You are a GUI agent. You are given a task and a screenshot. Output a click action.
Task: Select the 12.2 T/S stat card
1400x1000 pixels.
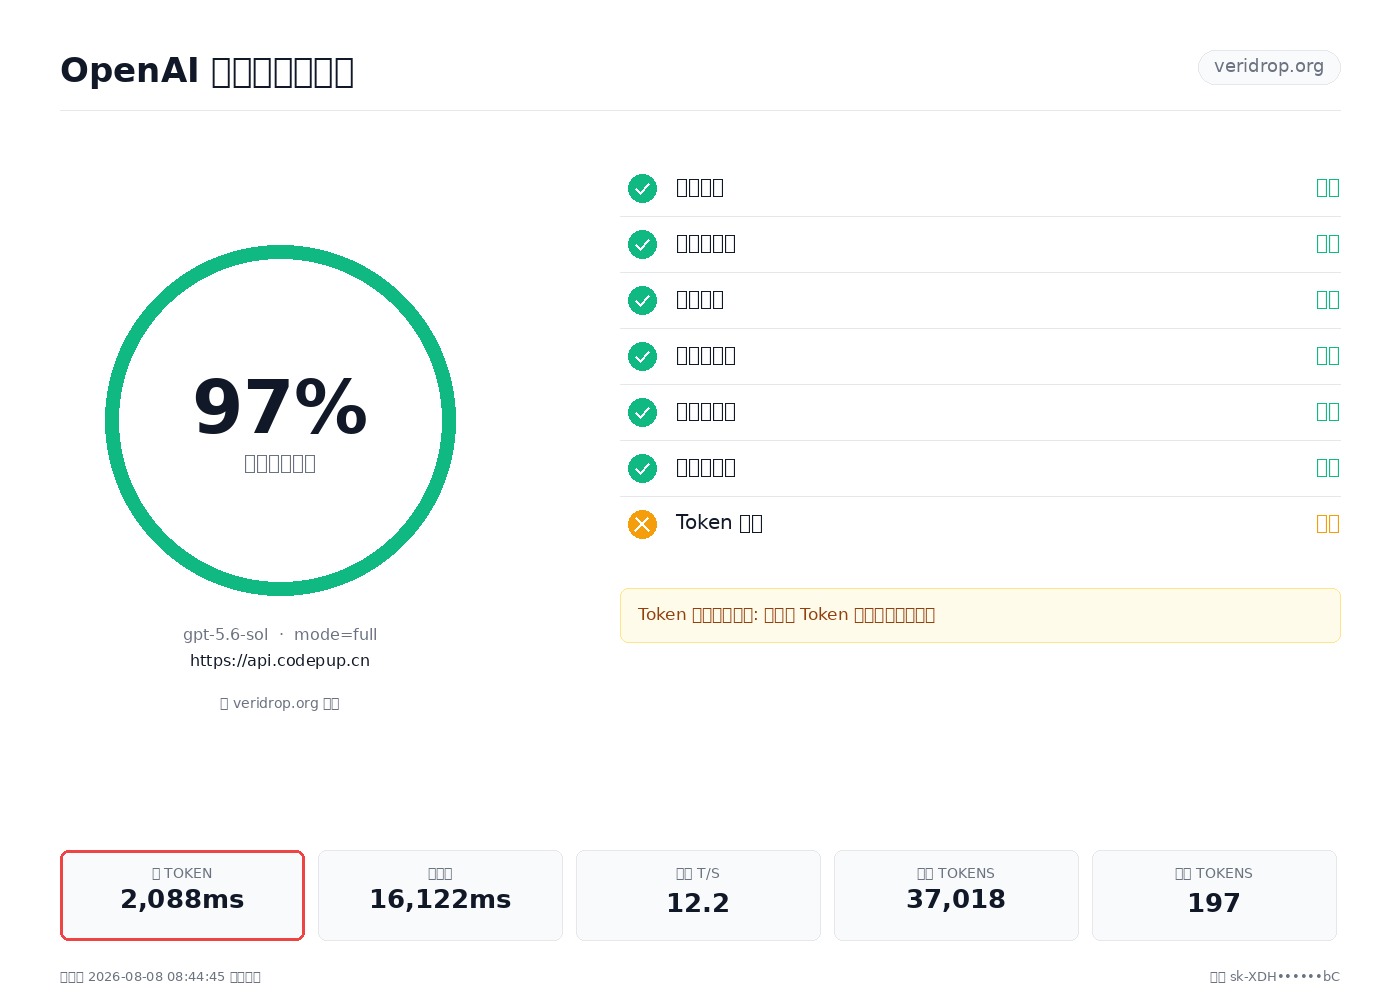(698, 895)
